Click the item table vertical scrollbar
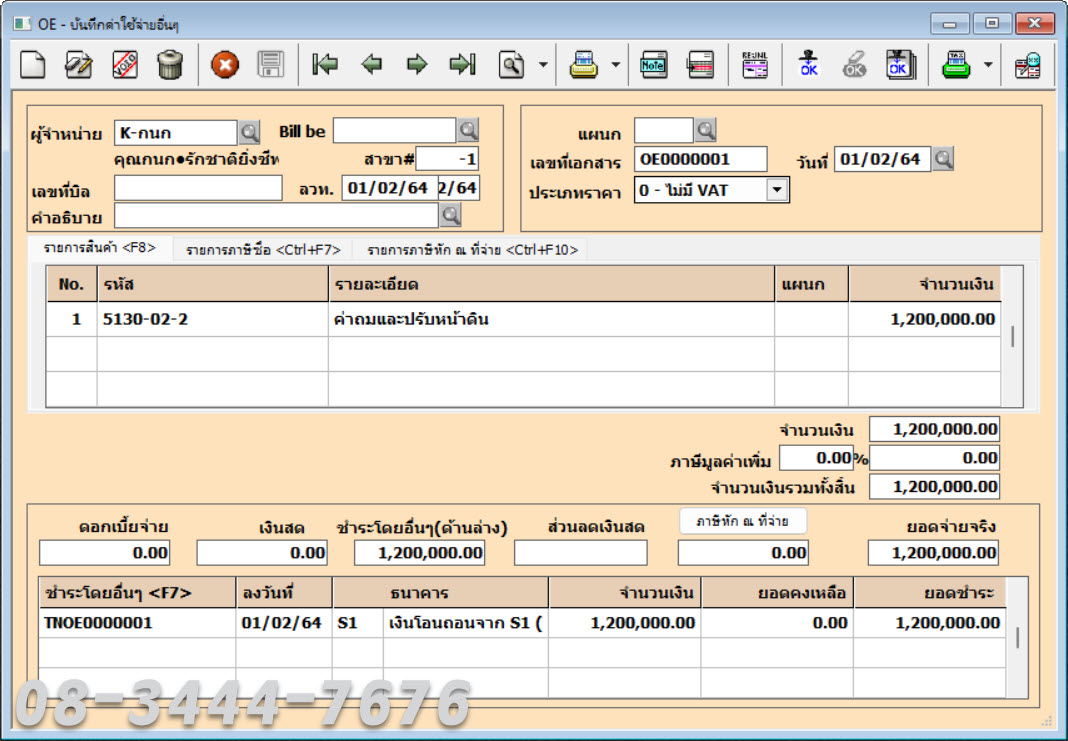The width and height of the screenshot is (1068, 741). [1012, 337]
